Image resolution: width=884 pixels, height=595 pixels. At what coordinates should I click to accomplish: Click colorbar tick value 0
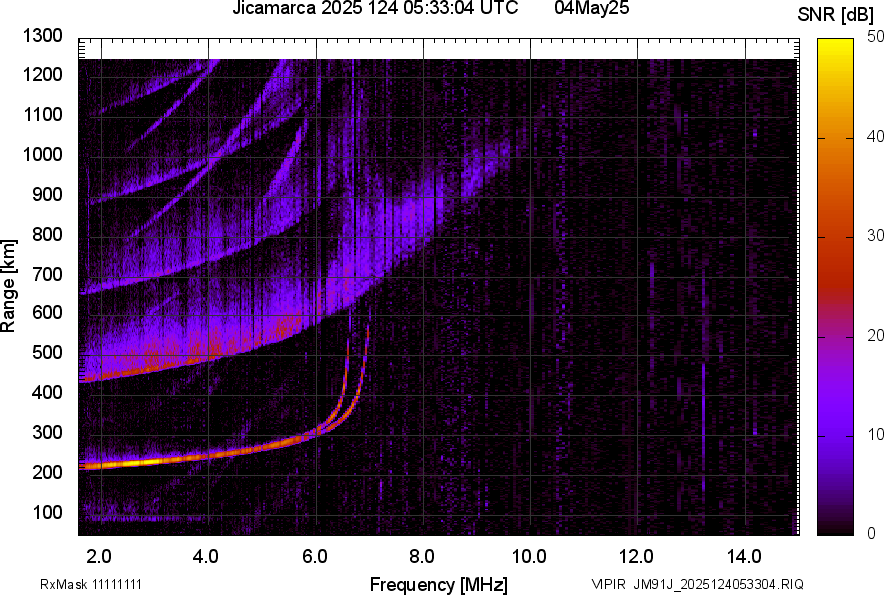pyautogui.click(x=872, y=533)
